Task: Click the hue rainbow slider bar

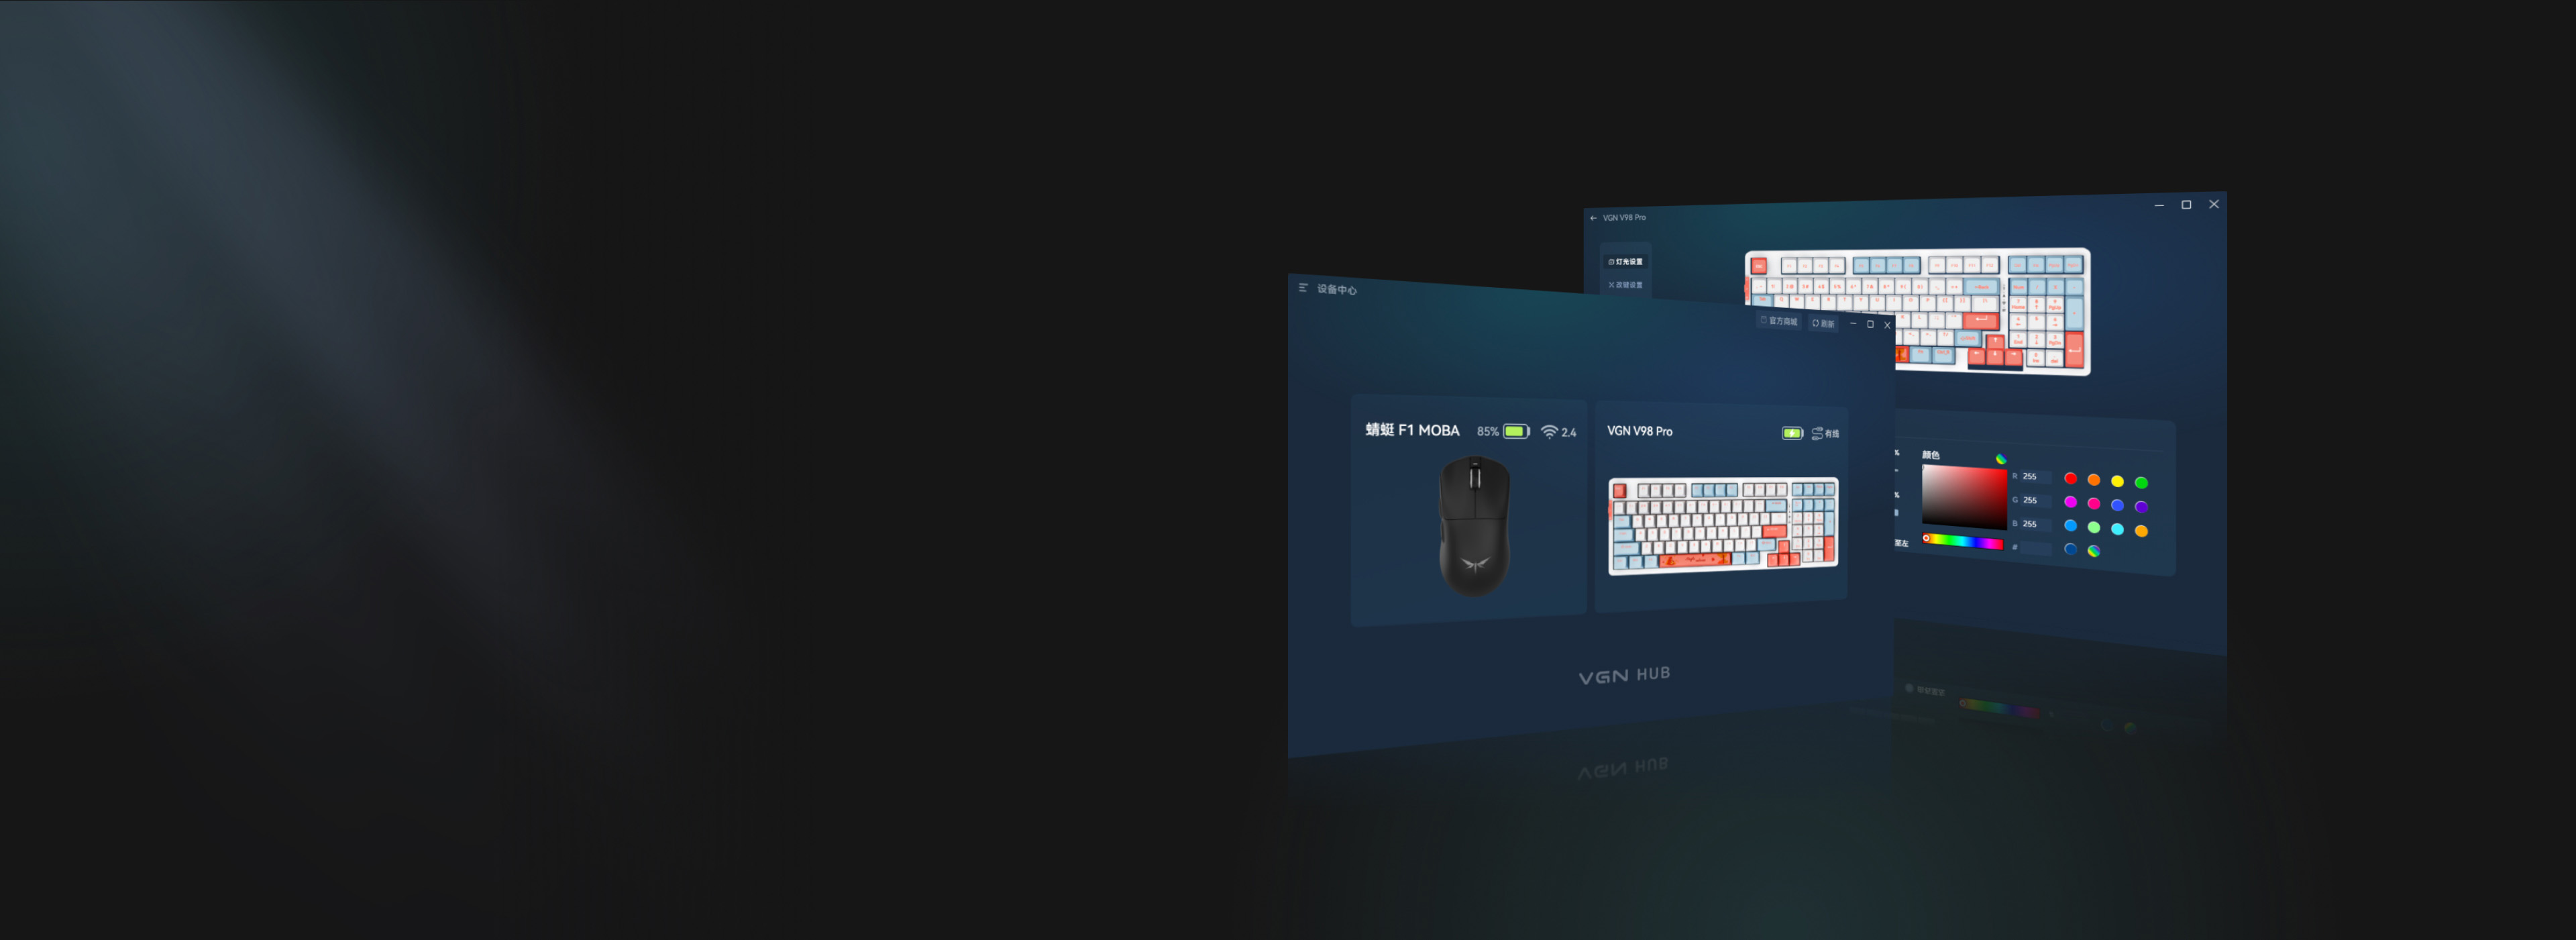Action: [1964, 541]
